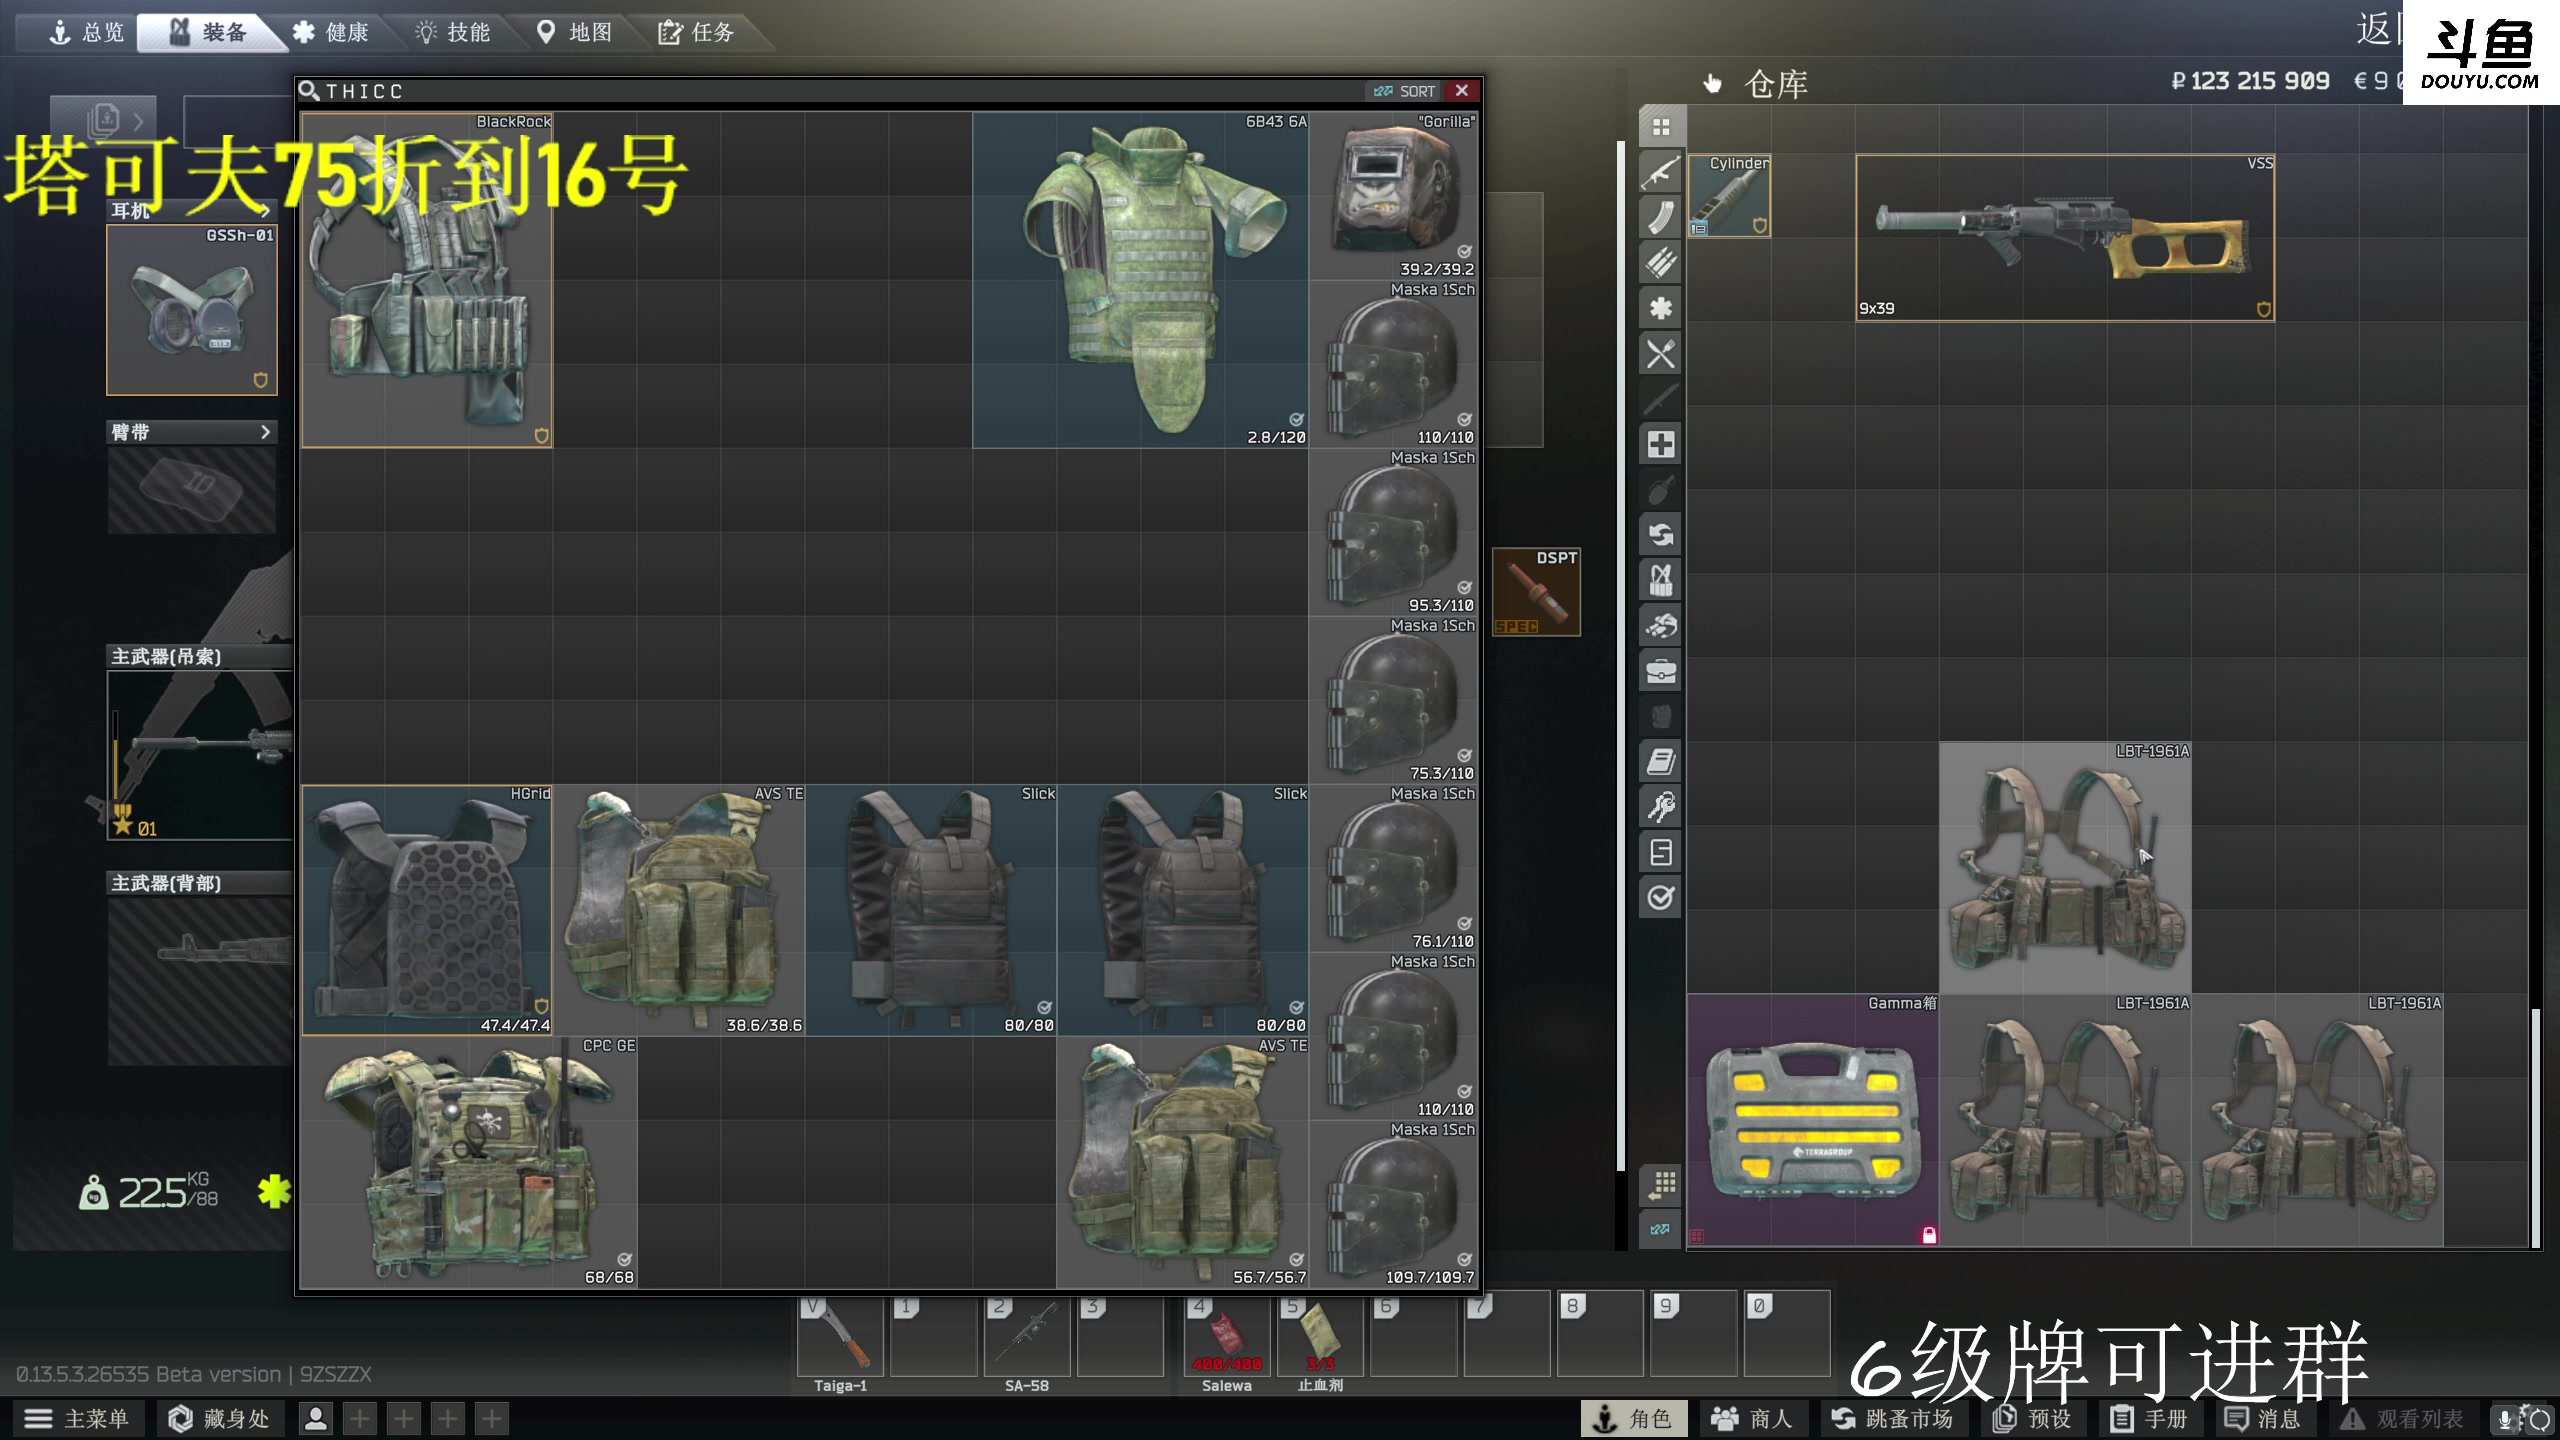Viewport: 2560px width, 1440px height.
Task: Open 角色 character screen
Action: [1634, 1418]
